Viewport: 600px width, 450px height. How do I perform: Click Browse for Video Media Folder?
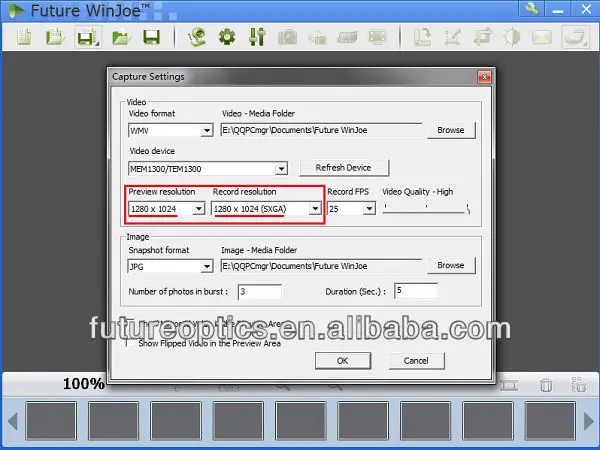[x=451, y=130]
